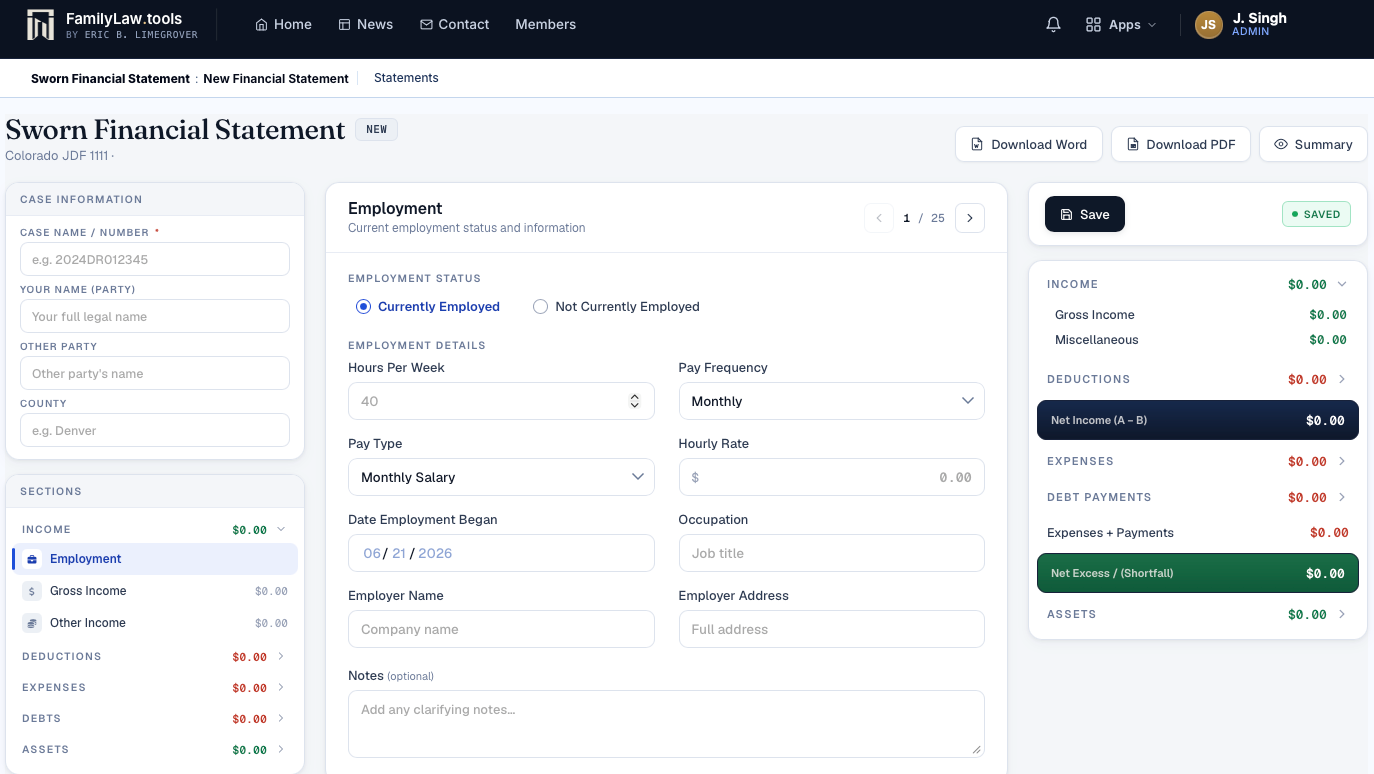Click the Download PDF button
Viewport: 1374px width, 774px height.
1181,145
